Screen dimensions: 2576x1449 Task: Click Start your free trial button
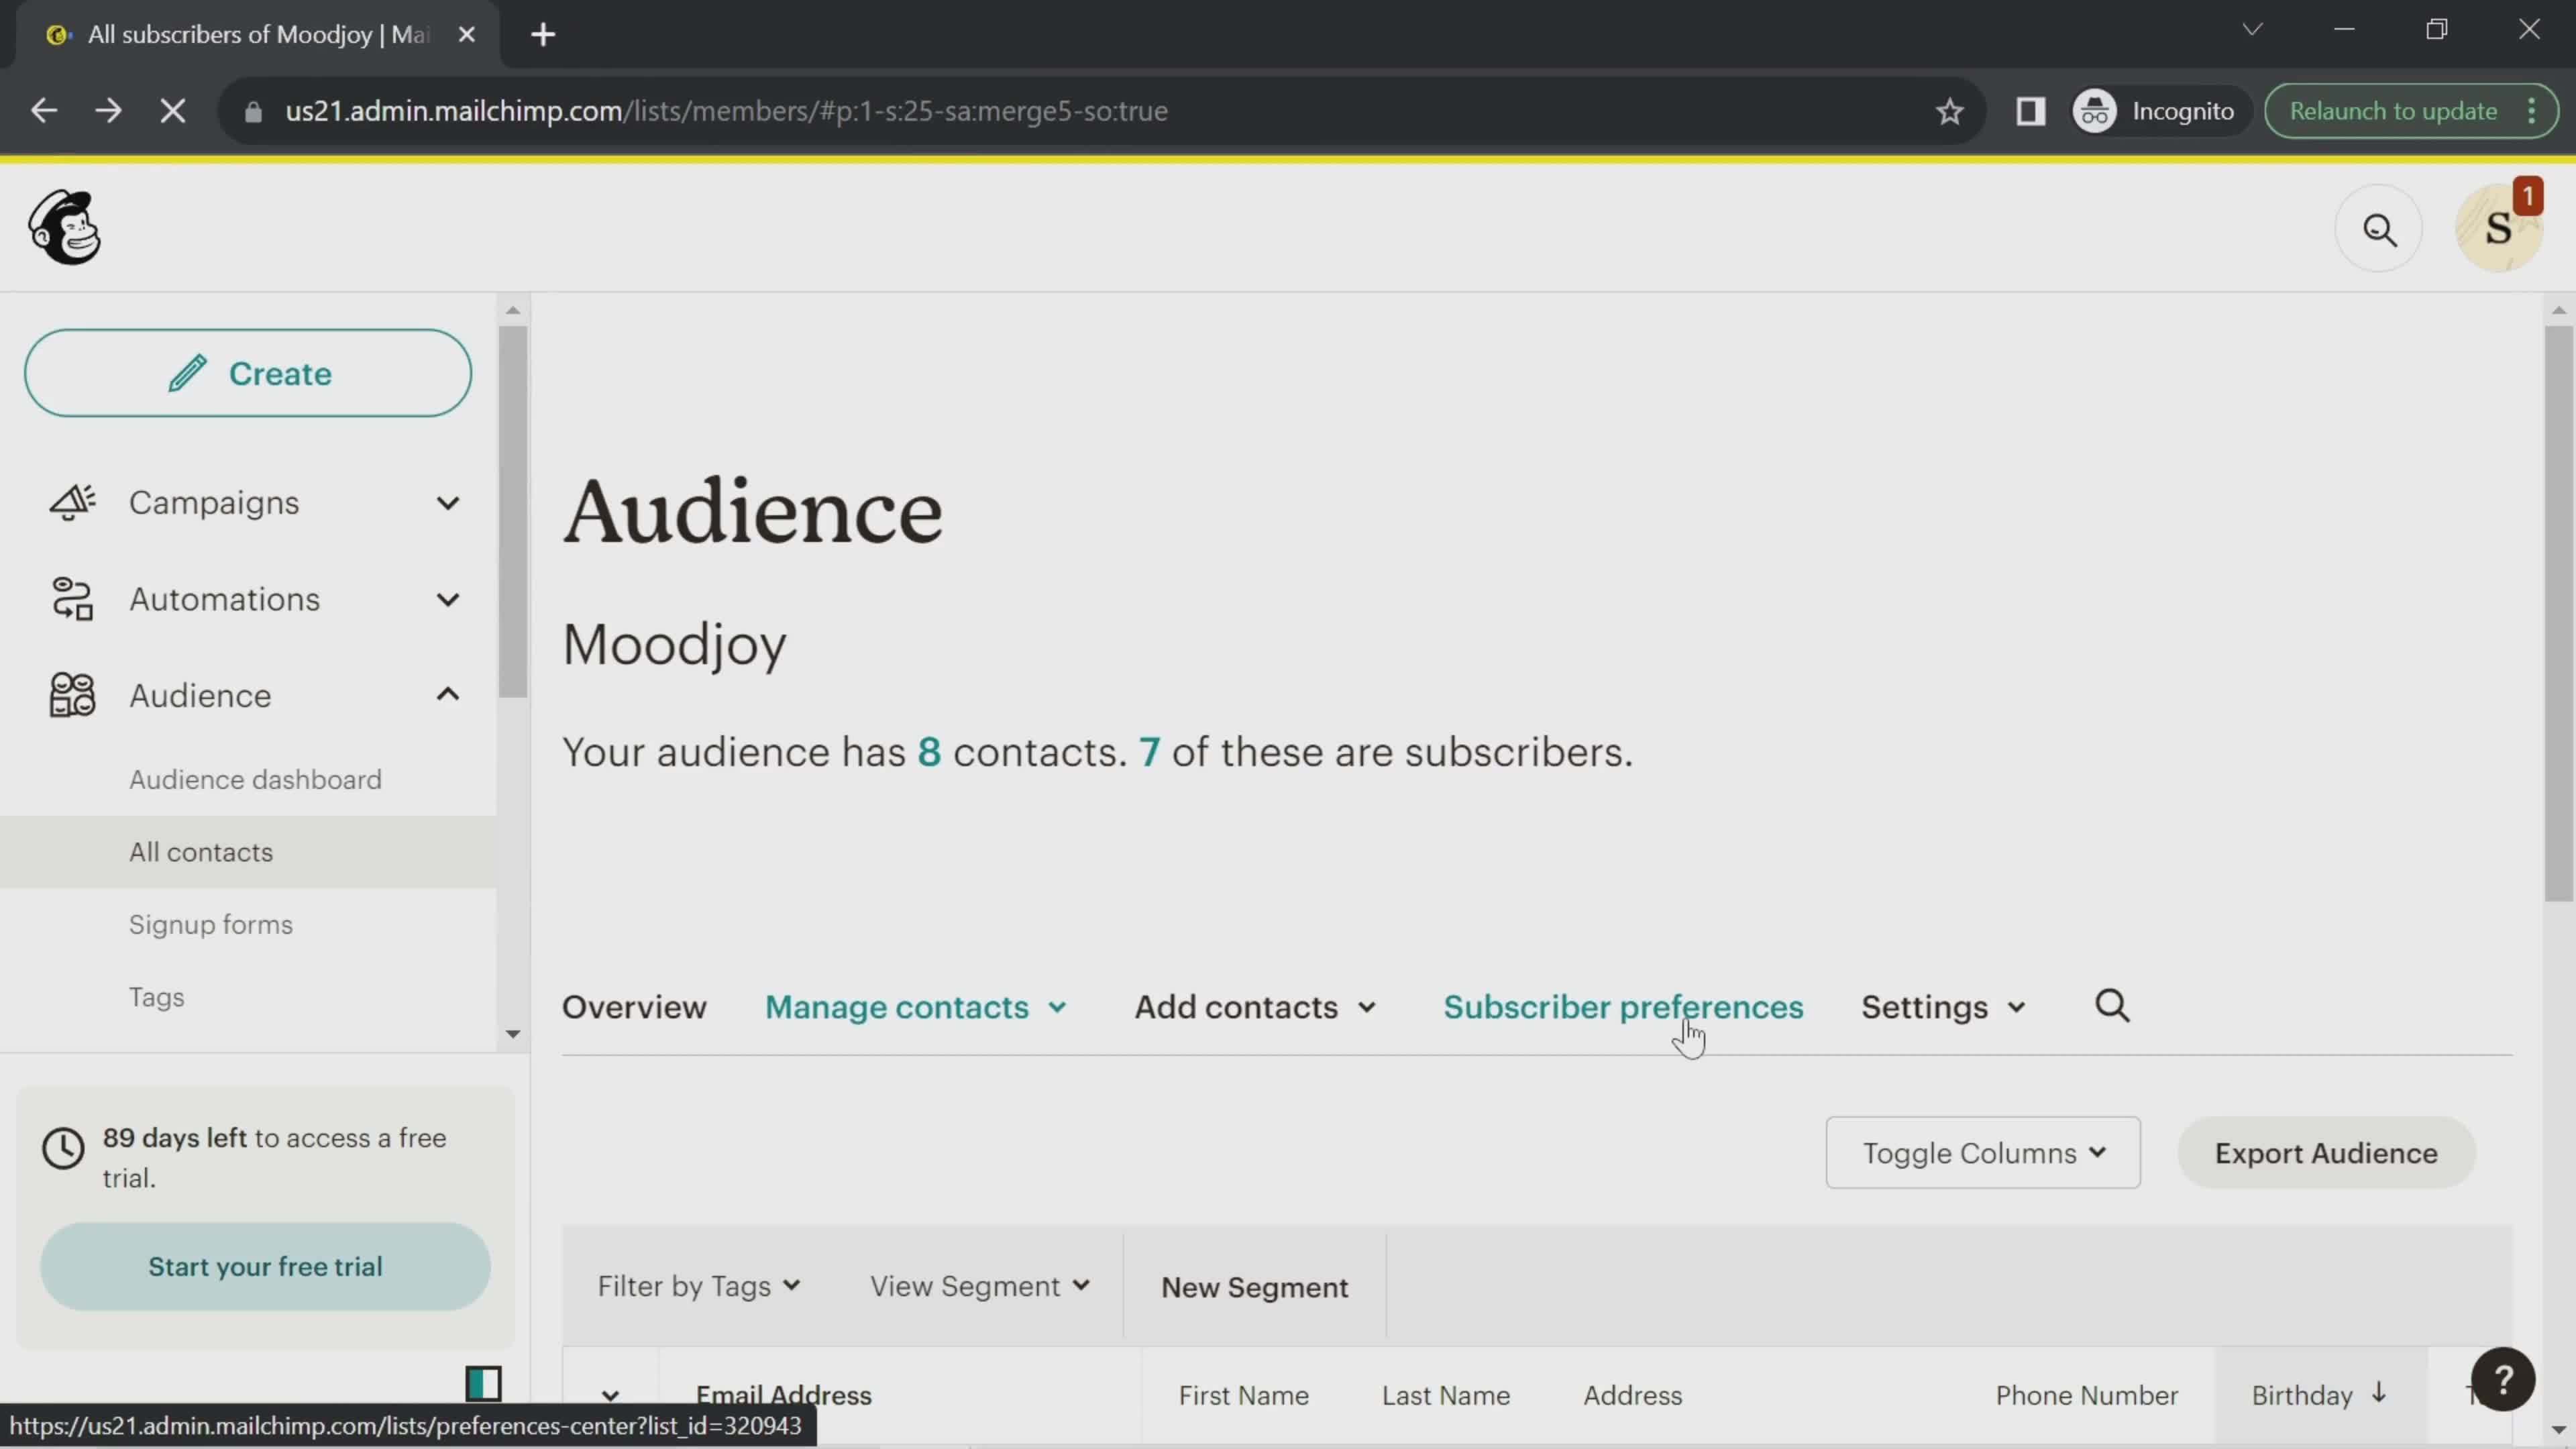266,1267
